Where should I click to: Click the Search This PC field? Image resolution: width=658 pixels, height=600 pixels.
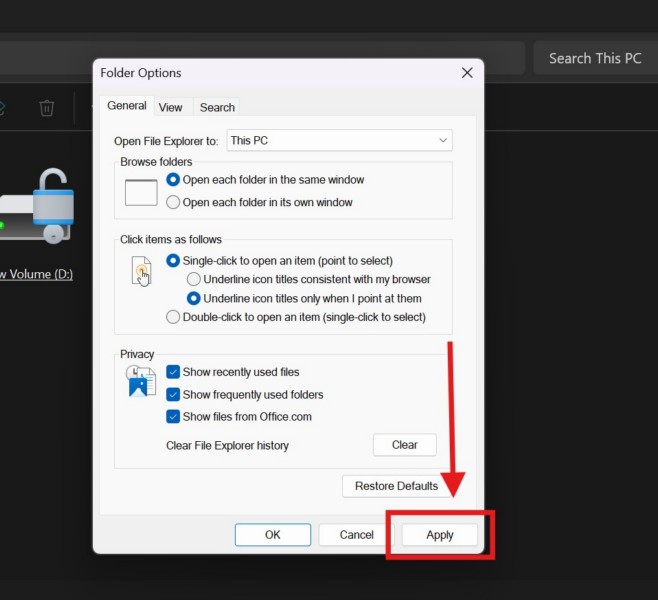click(595, 58)
